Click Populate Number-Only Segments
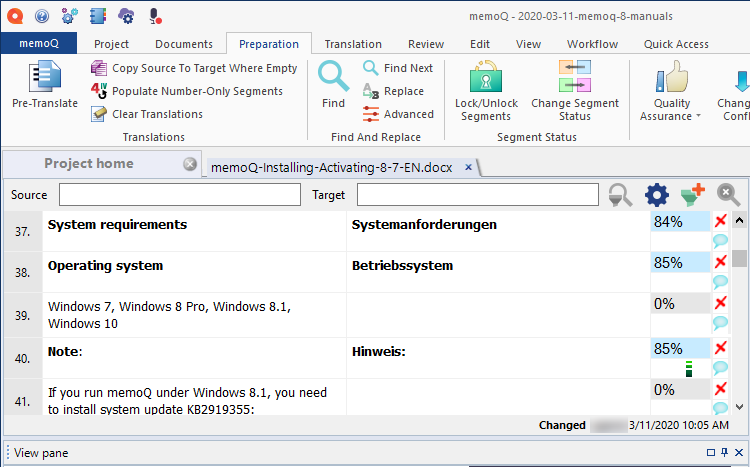The width and height of the screenshot is (750, 467). pyautogui.click(x=187, y=91)
